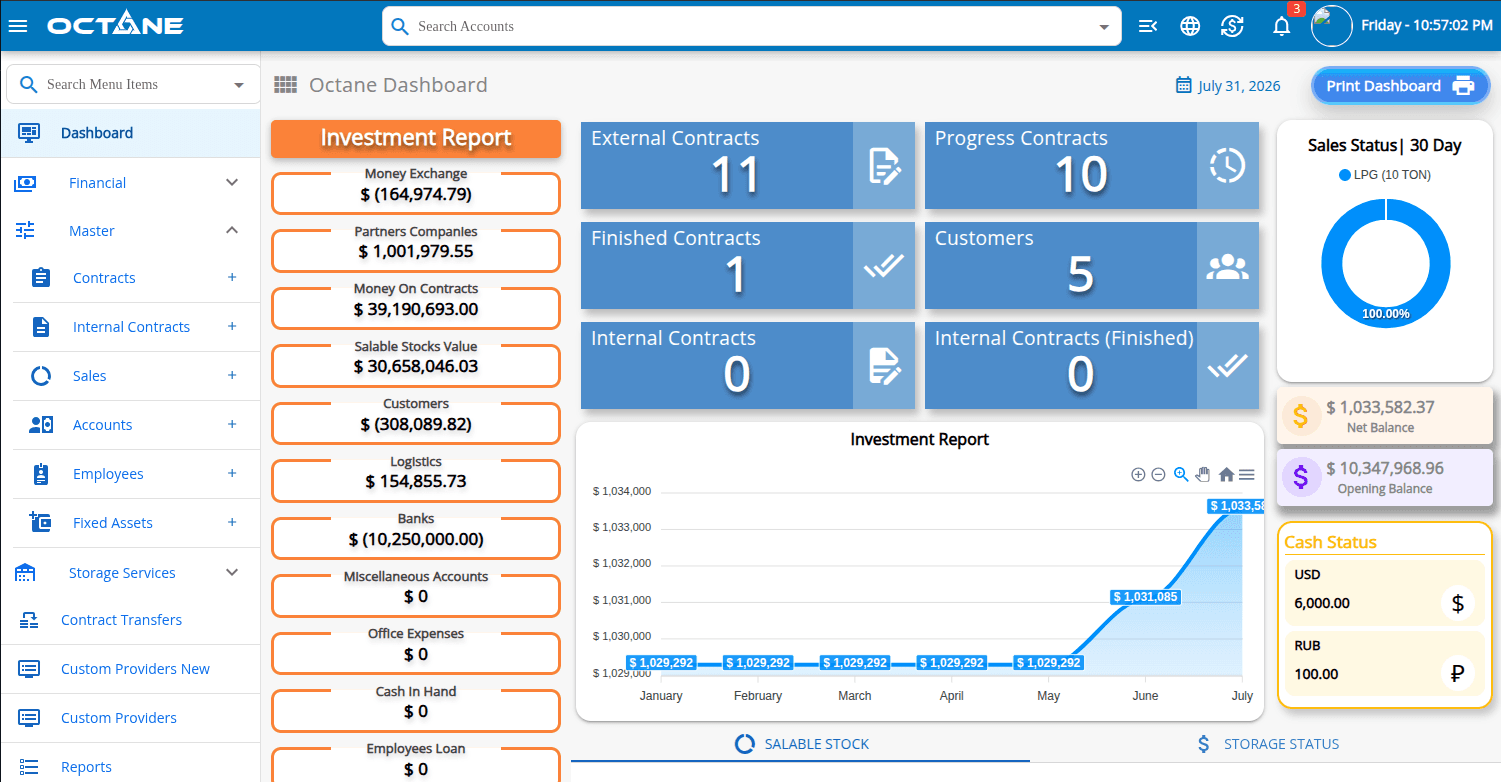This screenshot has width=1501, height=782.
Task: Click the plus next to Internal Contracts
Action: click(x=232, y=326)
